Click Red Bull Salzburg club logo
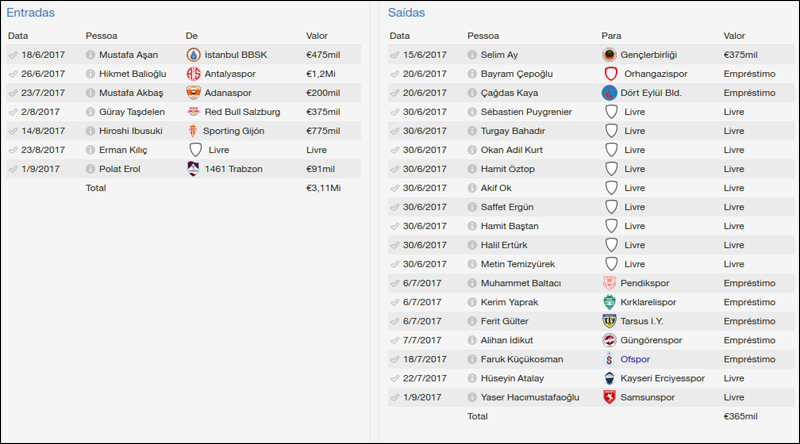This screenshot has width=800, height=444. pos(193,112)
